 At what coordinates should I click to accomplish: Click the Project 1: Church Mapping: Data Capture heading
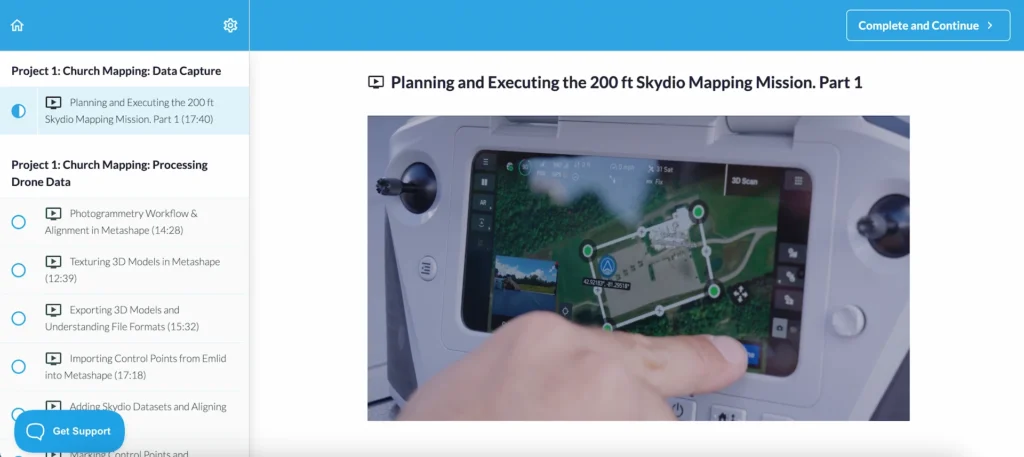pyautogui.click(x=116, y=71)
